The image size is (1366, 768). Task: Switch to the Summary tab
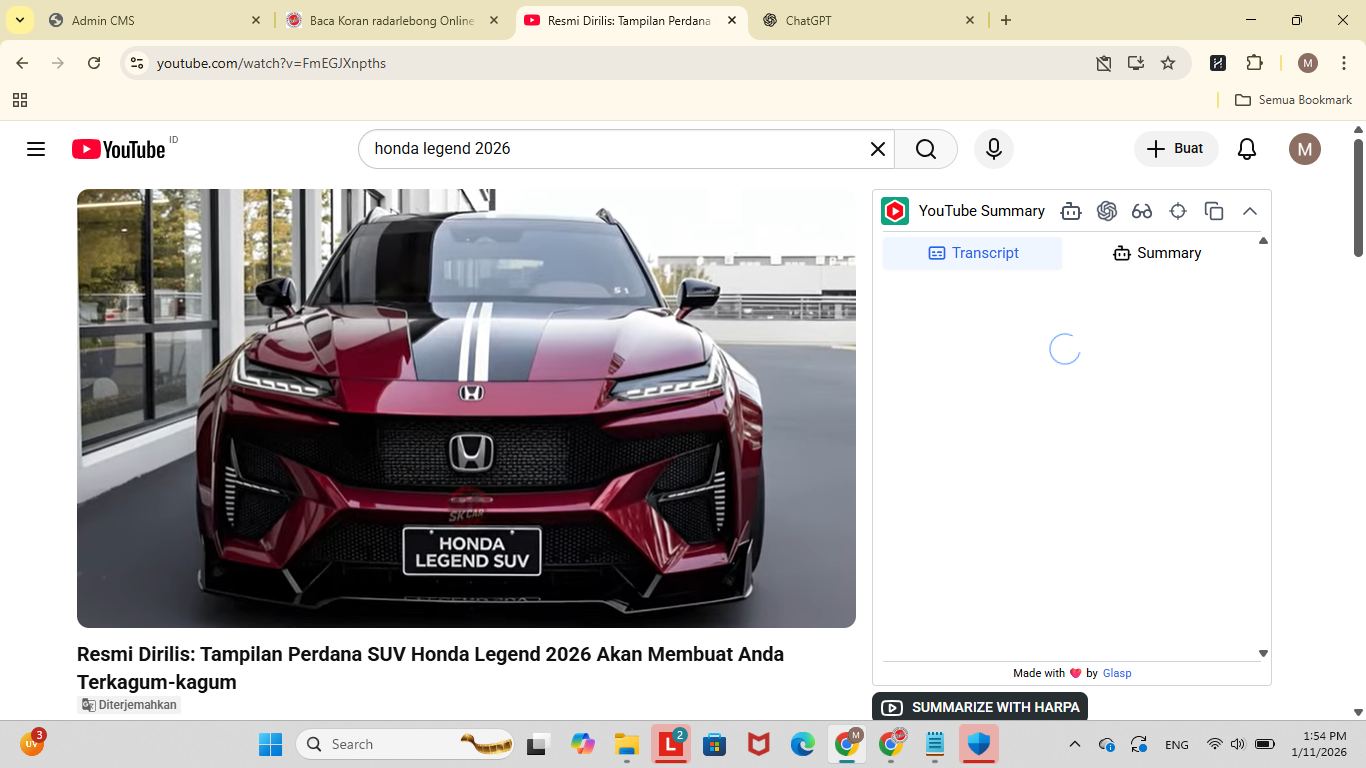1156,252
